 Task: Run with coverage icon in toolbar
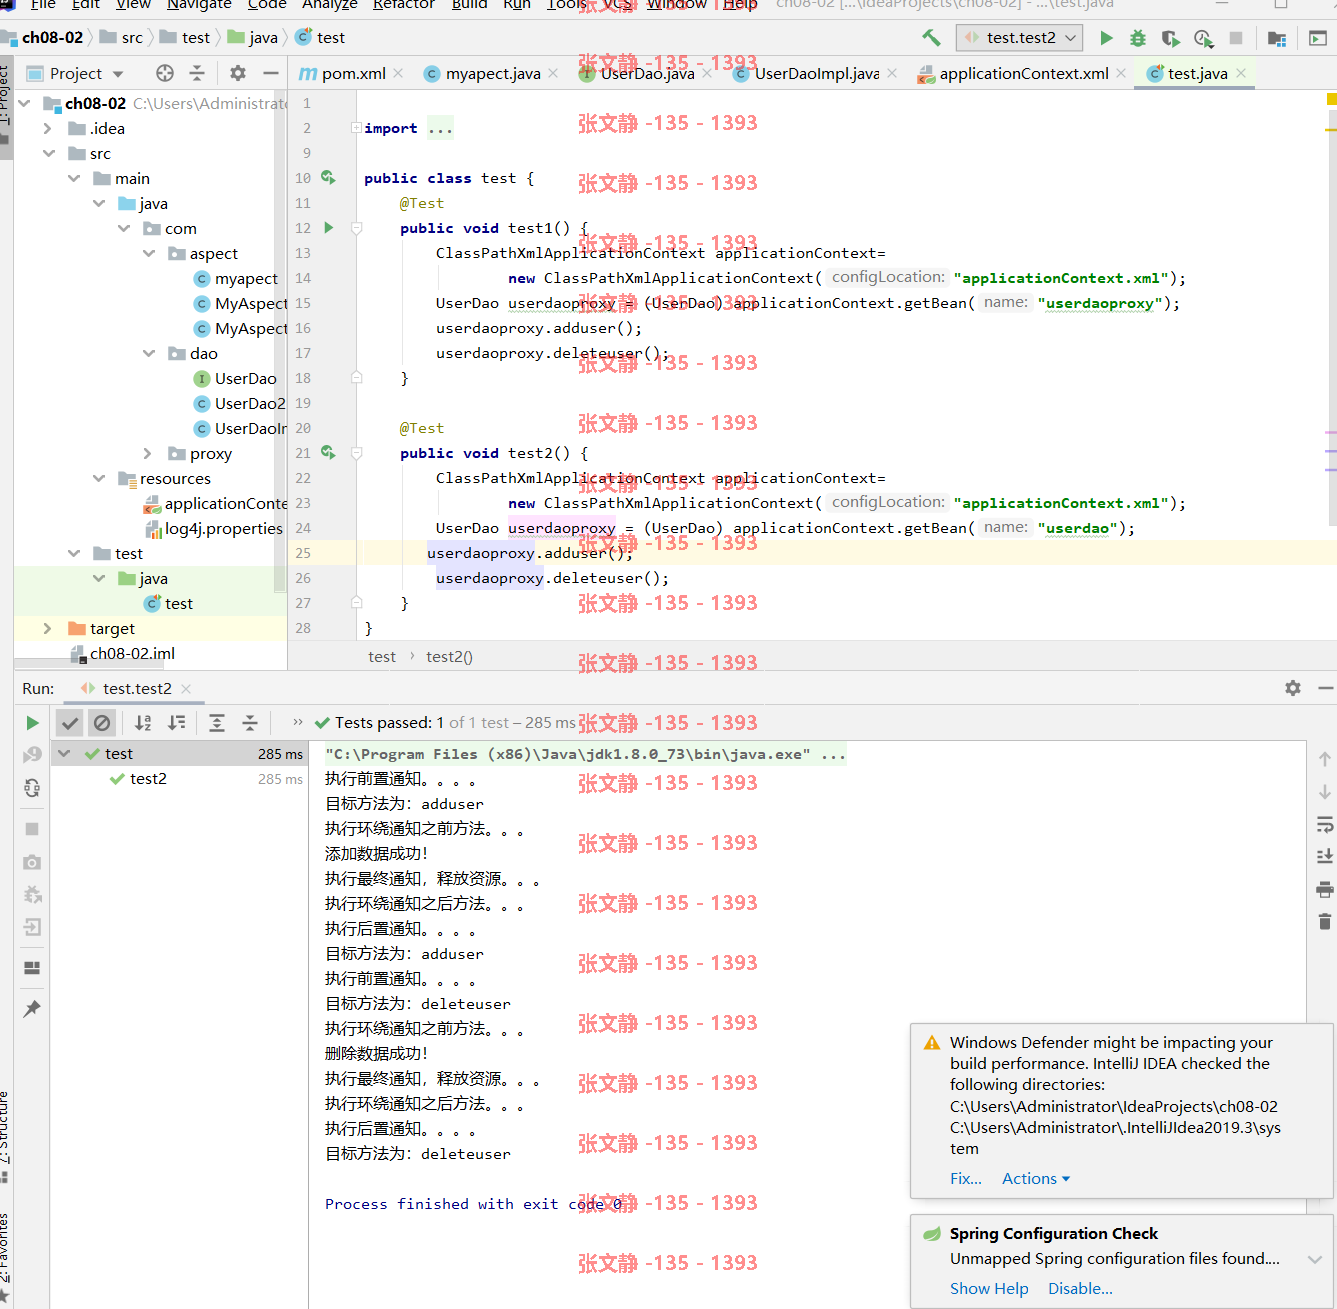(x=1170, y=38)
